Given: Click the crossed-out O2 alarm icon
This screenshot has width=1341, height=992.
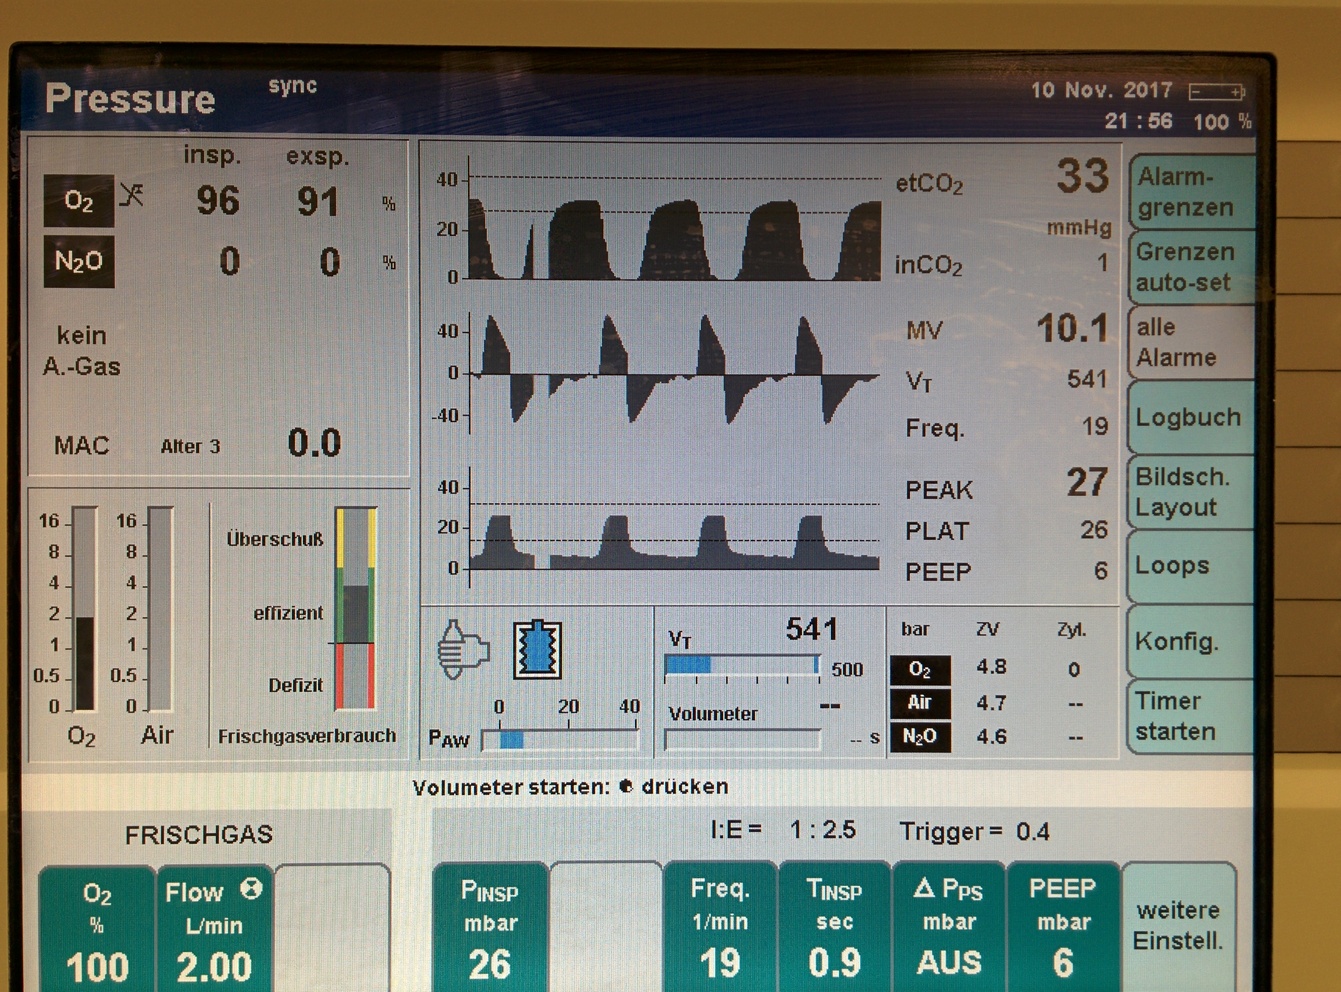Looking at the screenshot, I should pyautogui.click(x=132, y=194).
